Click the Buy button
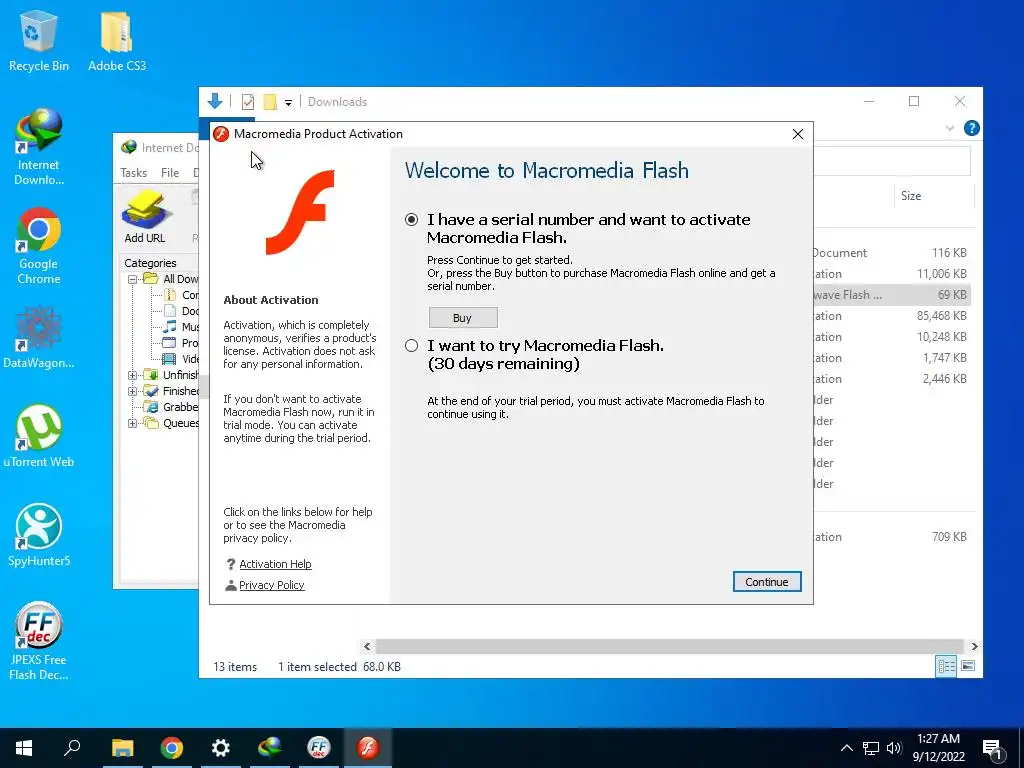Viewport: 1024px width, 768px height. 463,318
